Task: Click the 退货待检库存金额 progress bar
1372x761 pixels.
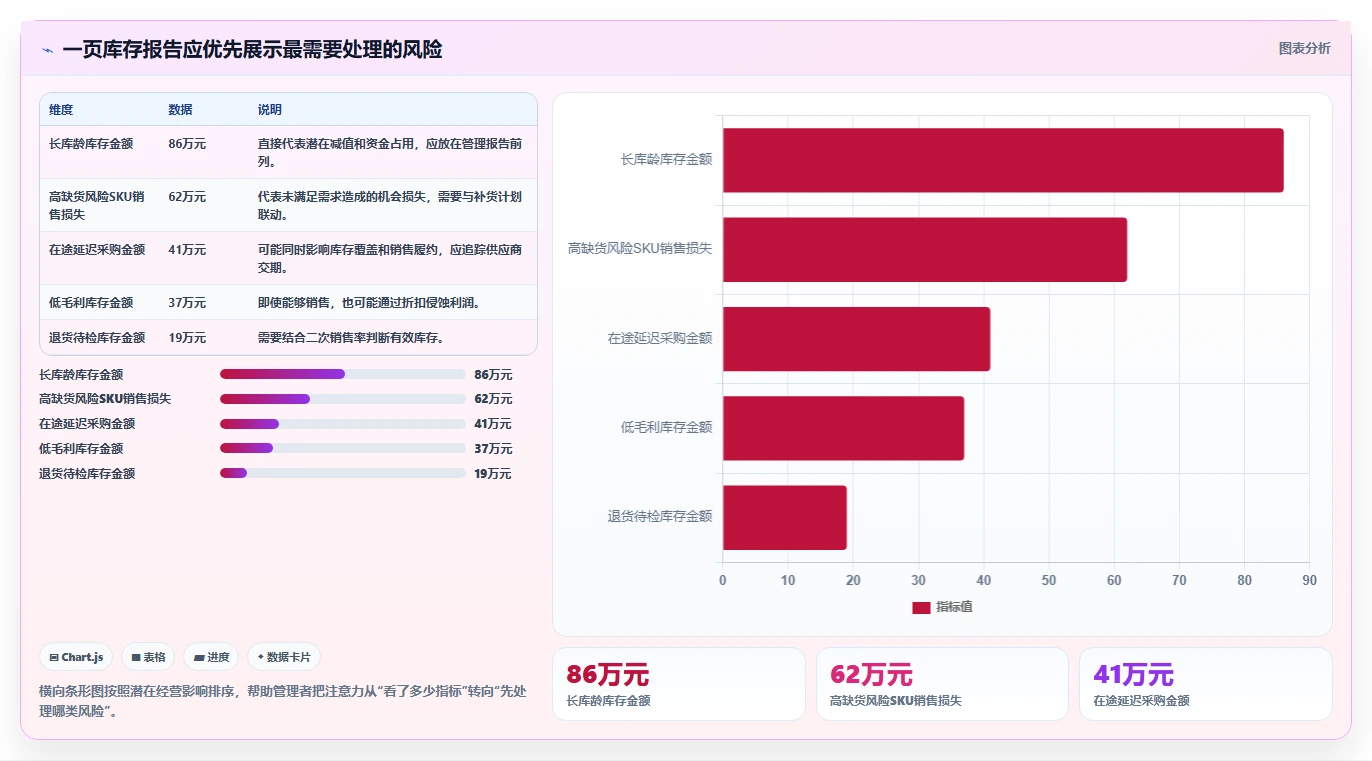Action: click(343, 473)
